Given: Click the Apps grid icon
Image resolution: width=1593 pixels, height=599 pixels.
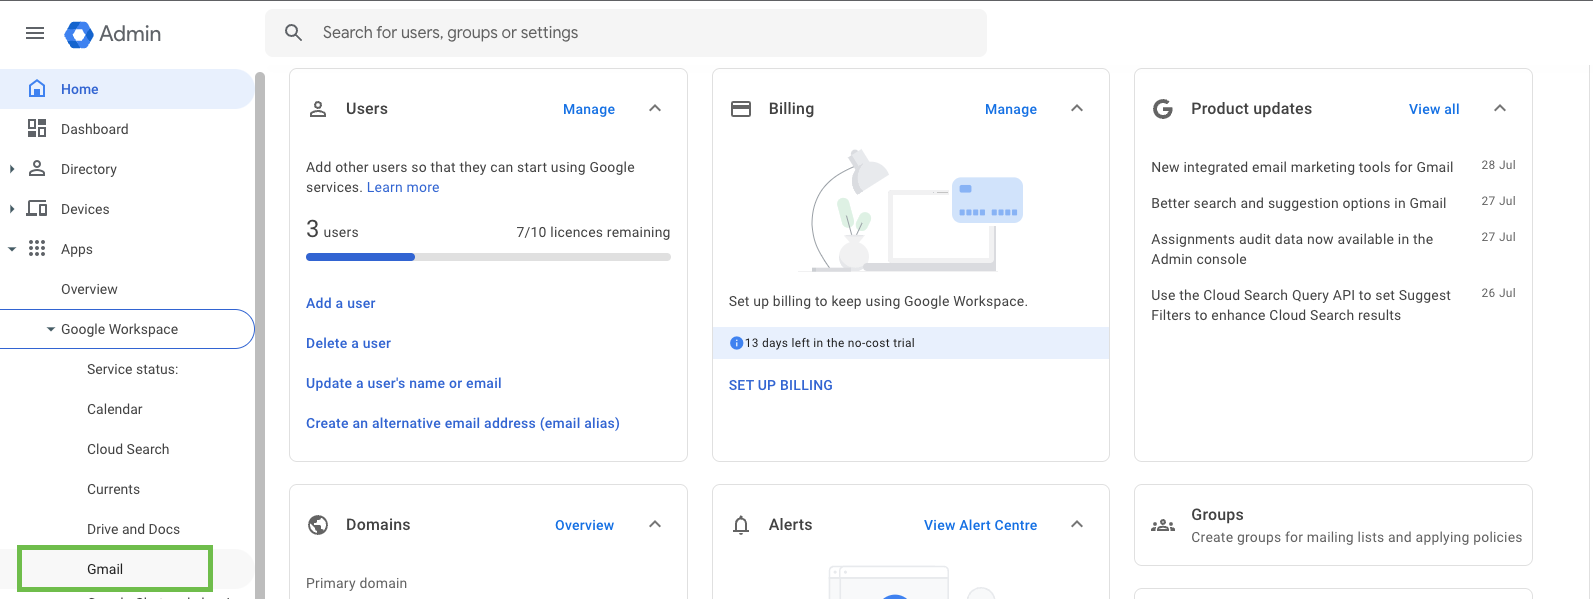Looking at the screenshot, I should click(37, 248).
